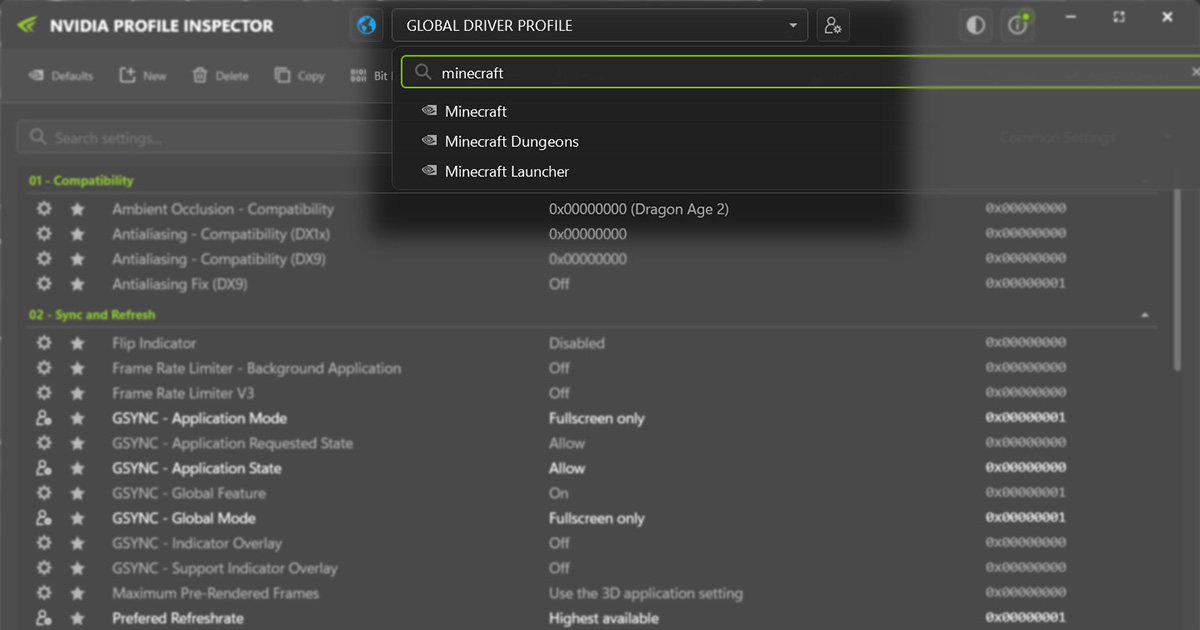The height and width of the screenshot is (630, 1200).
Task: Click the globe icon beside the profile dropdown
Action: (367, 26)
